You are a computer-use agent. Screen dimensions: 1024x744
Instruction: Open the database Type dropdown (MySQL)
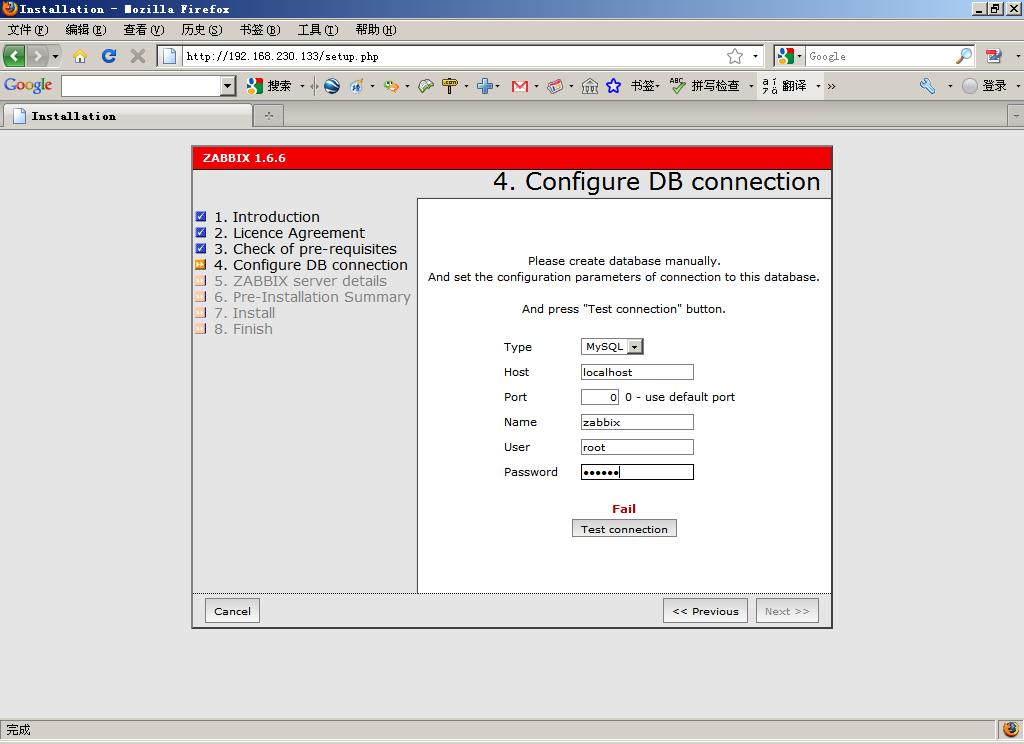click(x=612, y=346)
